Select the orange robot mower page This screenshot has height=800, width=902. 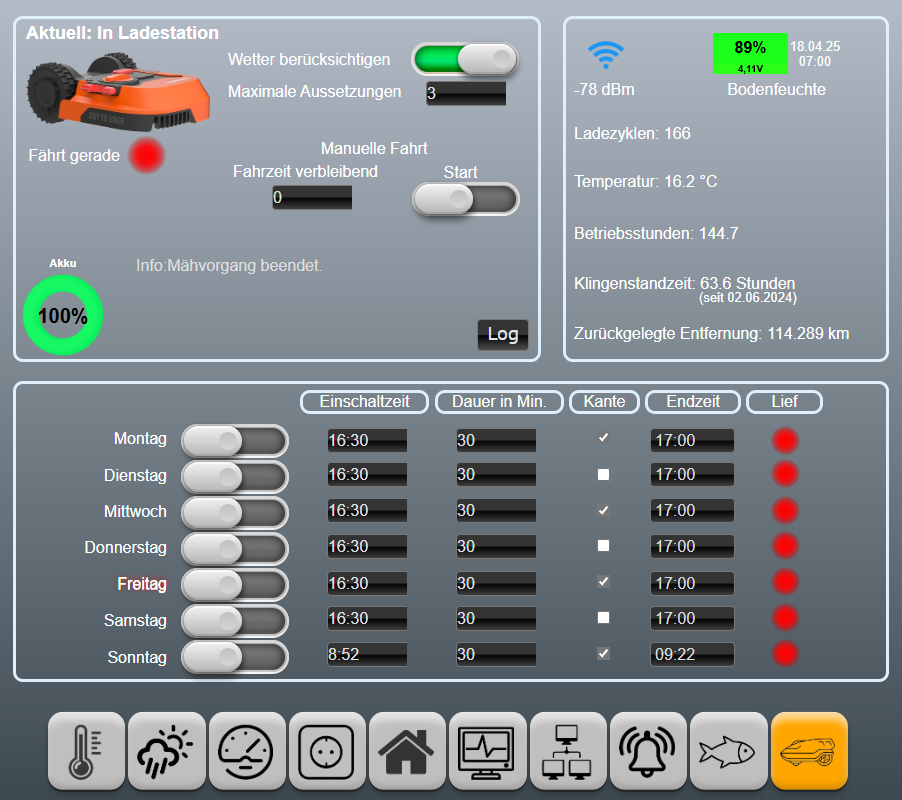pos(809,751)
